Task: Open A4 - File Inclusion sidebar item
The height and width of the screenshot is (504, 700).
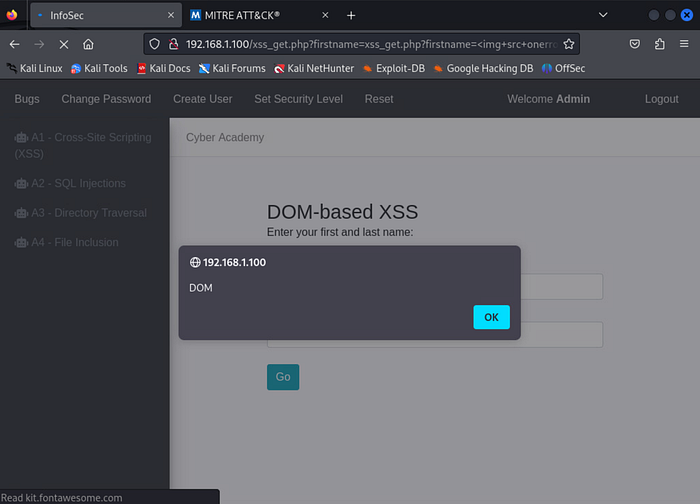Action: (x=67, y=242)
